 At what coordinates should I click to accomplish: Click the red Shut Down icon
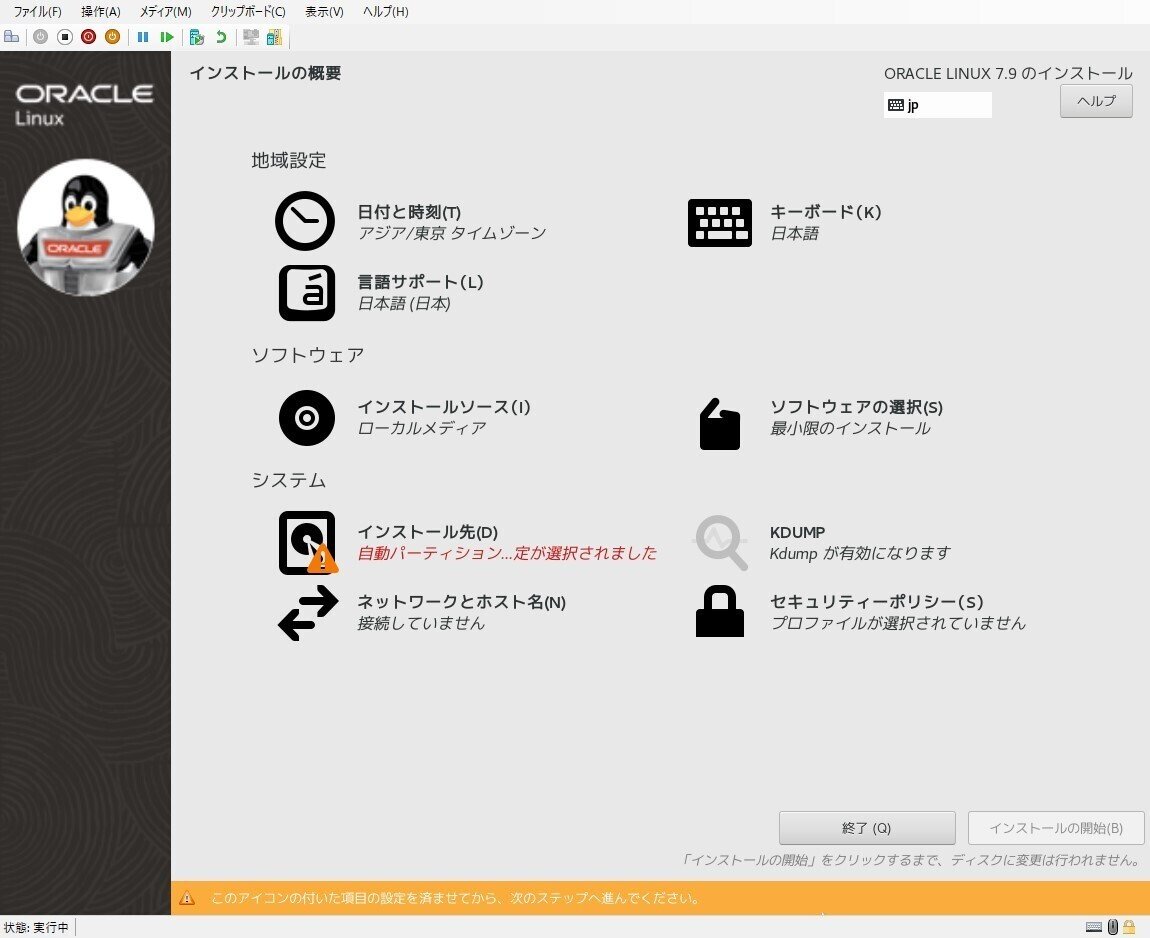point(89,37)
